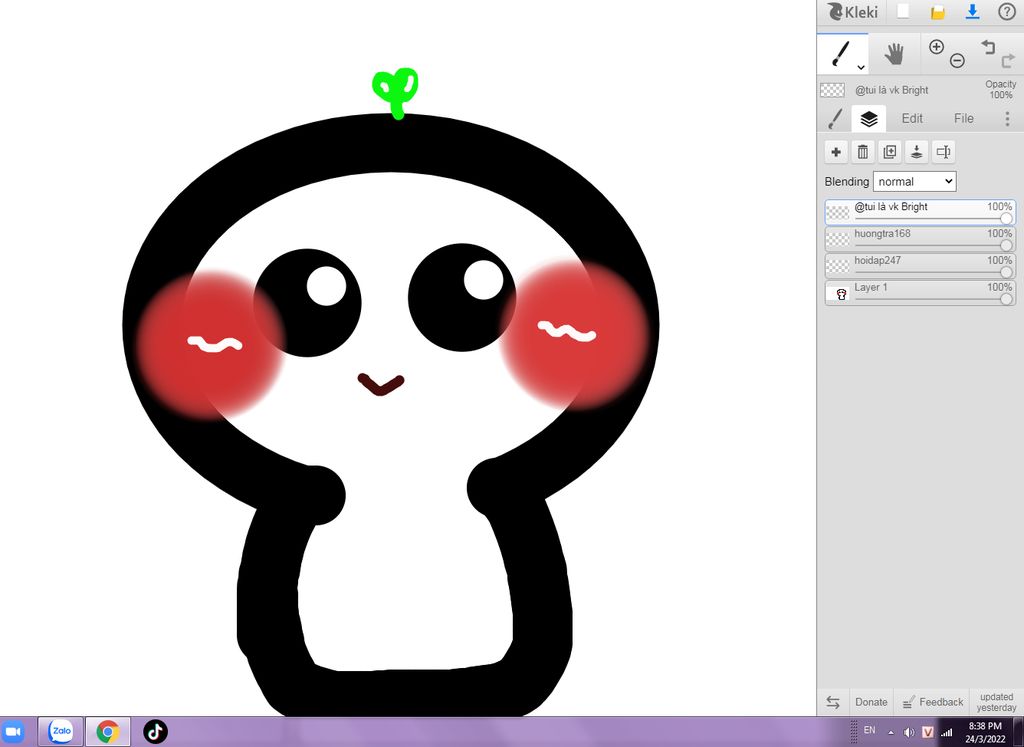Delete the selected layer with trash icon
Image resolution: width=1024 pixels, height=747 pixels.
[x=863, y=152]
